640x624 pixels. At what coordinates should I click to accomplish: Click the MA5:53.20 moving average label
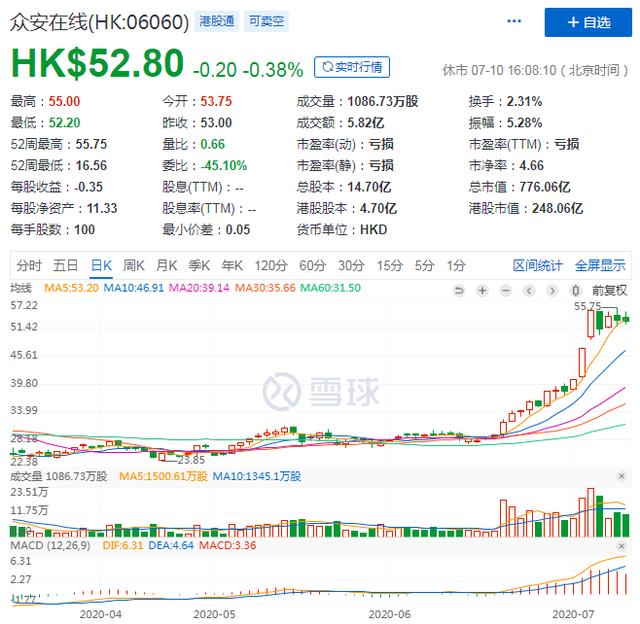coord(71,288)
